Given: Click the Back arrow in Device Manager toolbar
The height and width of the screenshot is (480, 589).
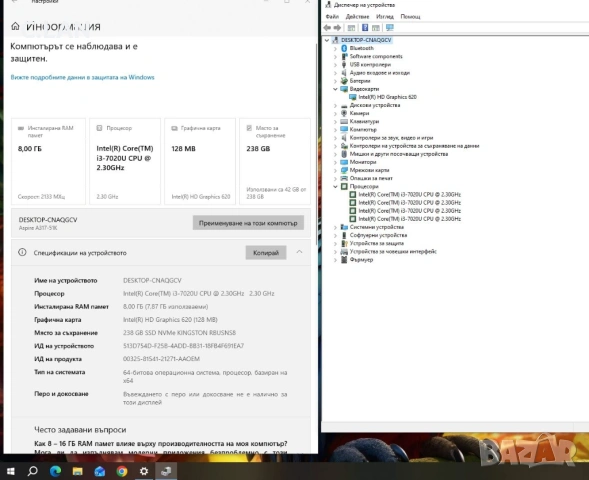Looking at the screenshot, I should click(x=327, y=28).
